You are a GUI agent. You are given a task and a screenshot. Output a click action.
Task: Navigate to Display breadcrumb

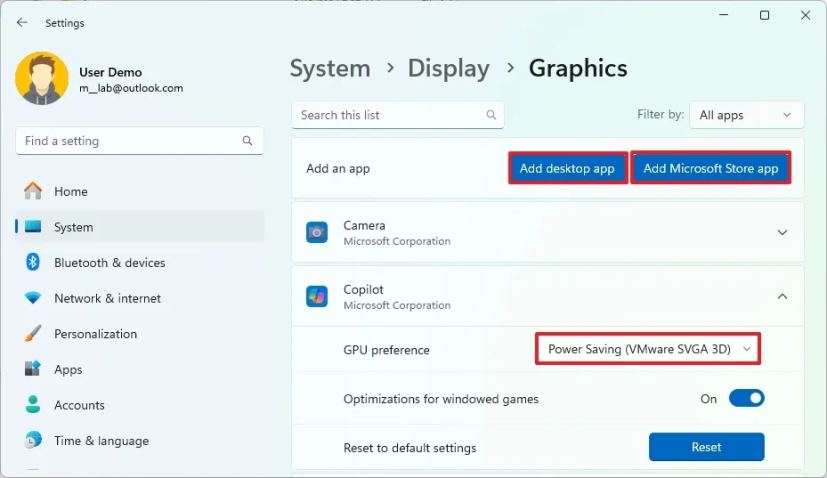(449, 69)
